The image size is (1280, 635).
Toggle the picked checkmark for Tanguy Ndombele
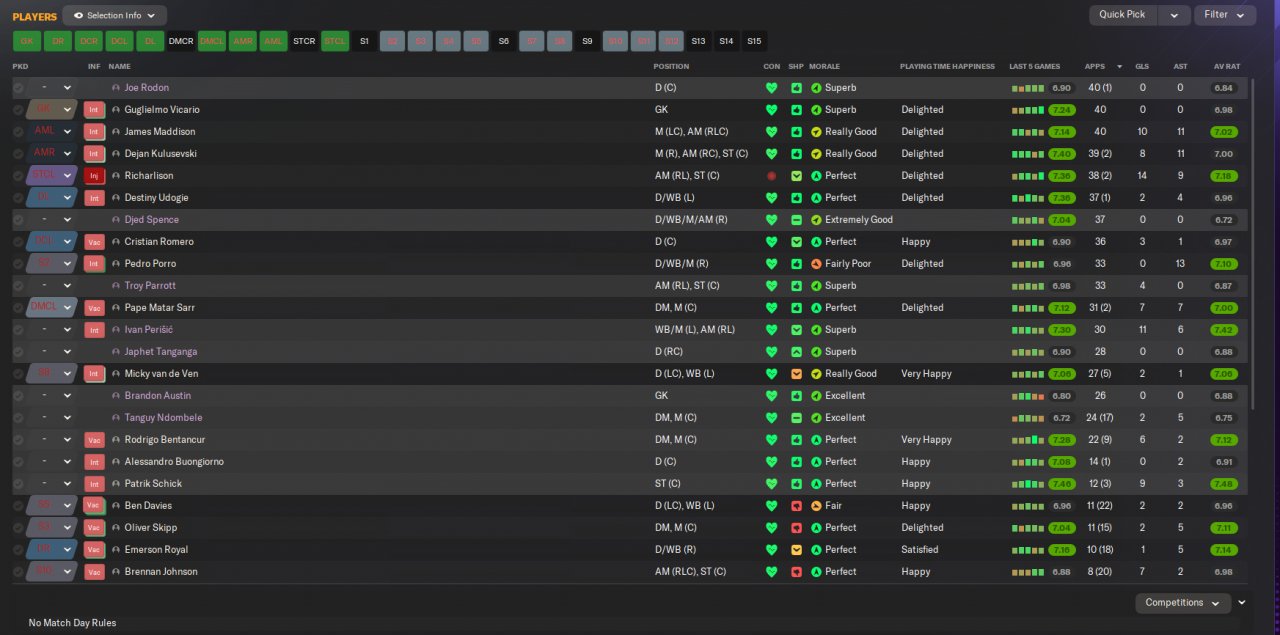[18, 418]
